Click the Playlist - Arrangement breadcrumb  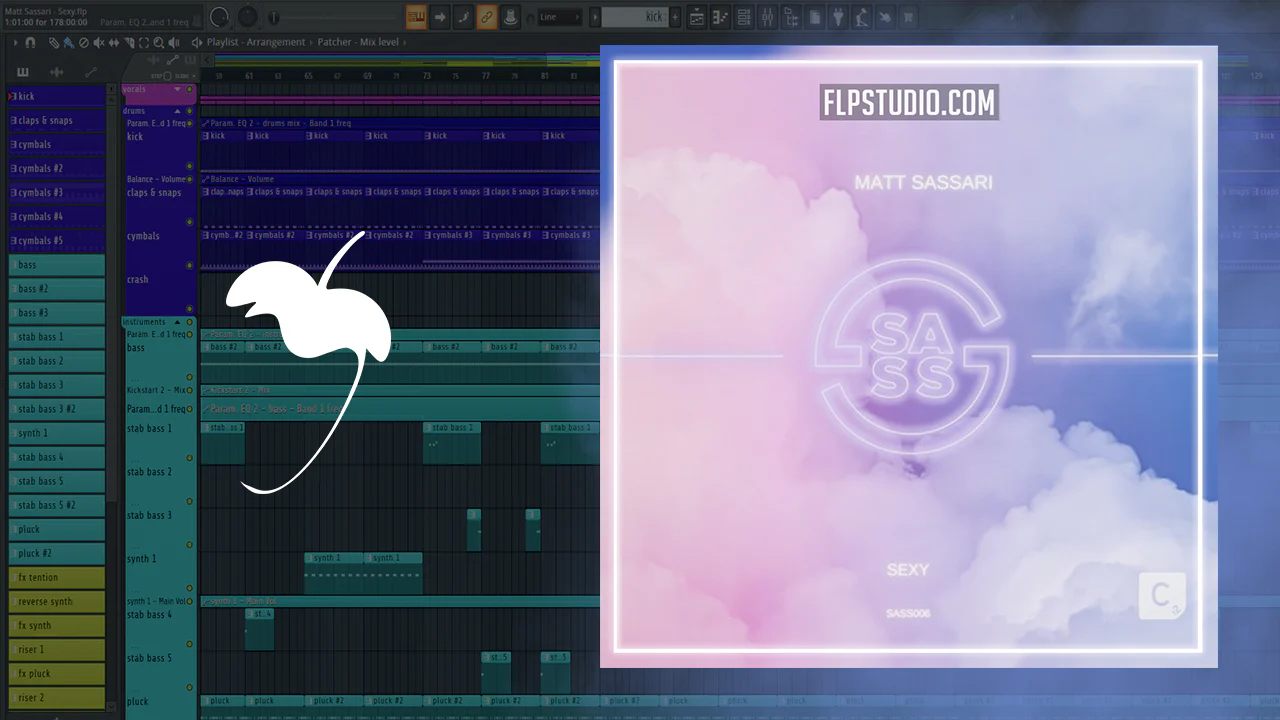tap(256, 42)
